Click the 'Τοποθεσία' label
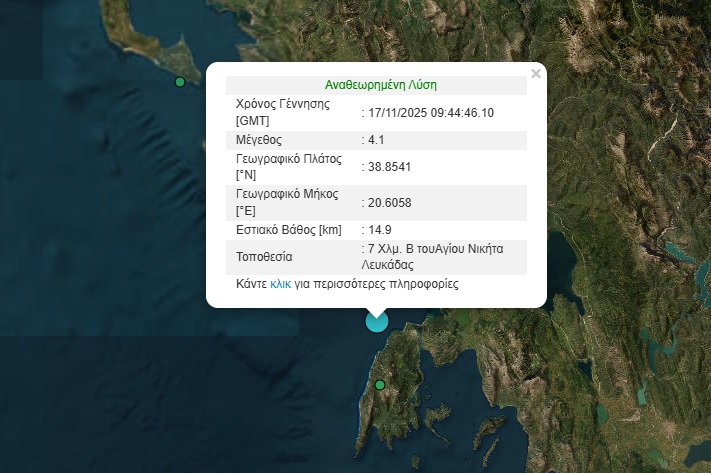 264,257
